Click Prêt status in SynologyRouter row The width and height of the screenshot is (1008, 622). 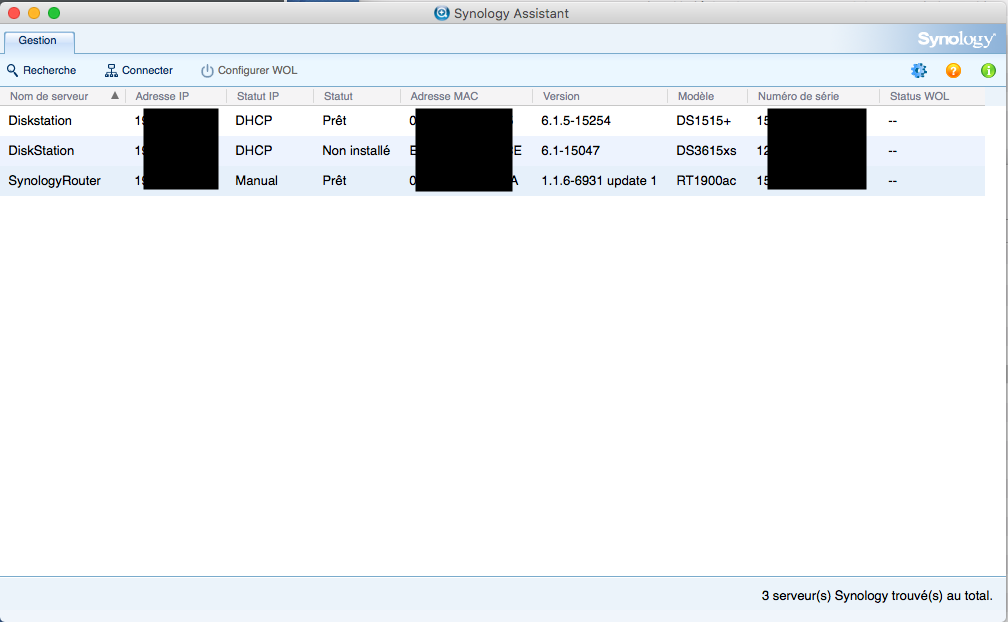334,181
